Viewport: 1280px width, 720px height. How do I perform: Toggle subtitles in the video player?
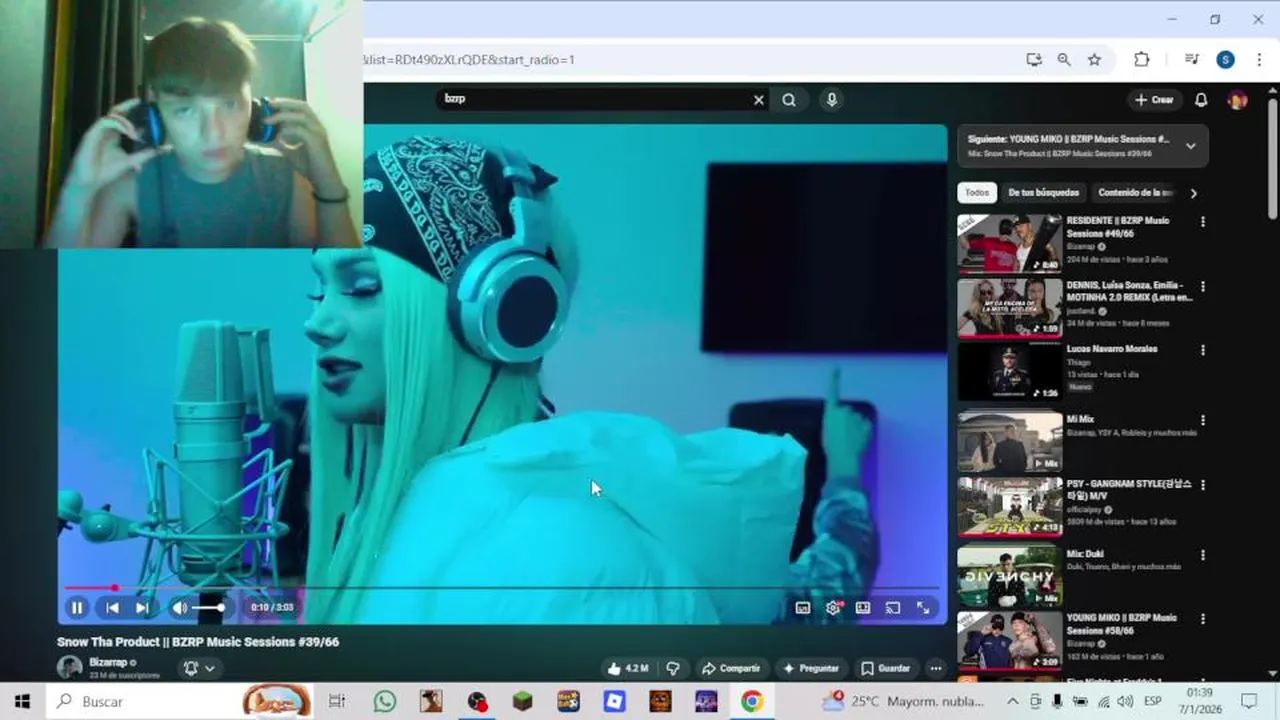[802, 607]
